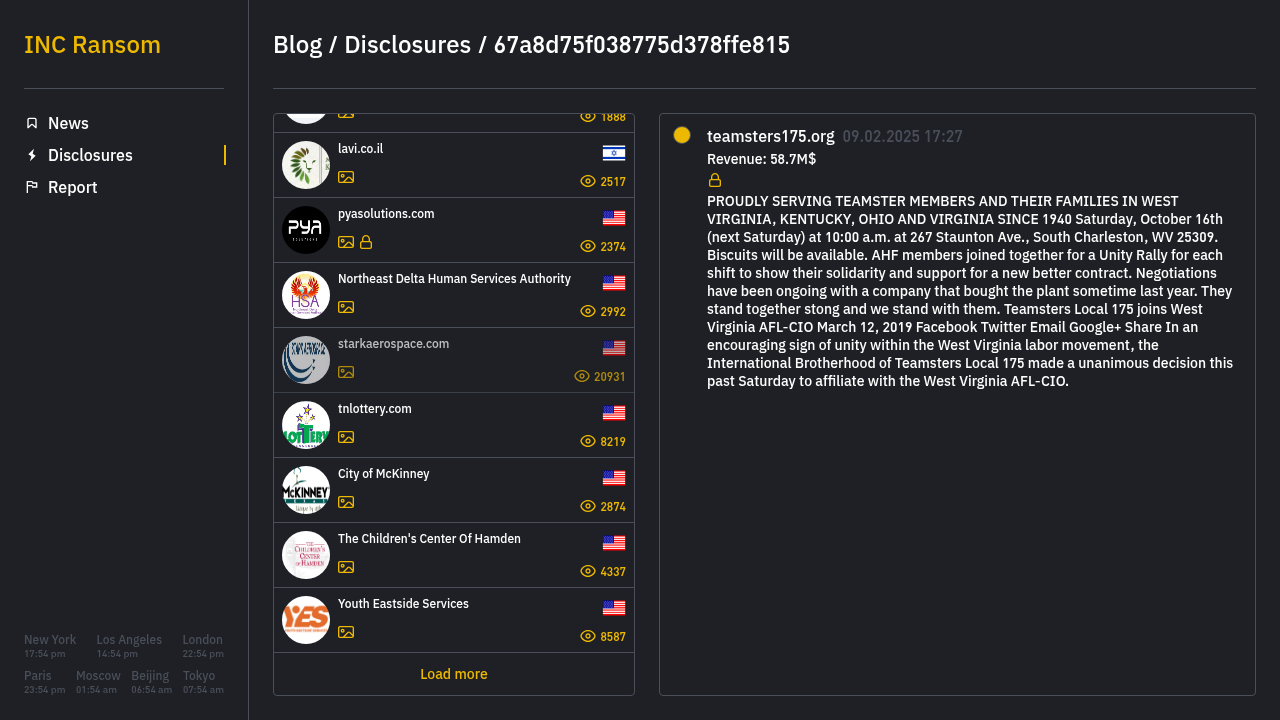This screenshot has height=720, width=1280.
Task: Click eye views icon showing 2517
Action: (x=588, y=181)
